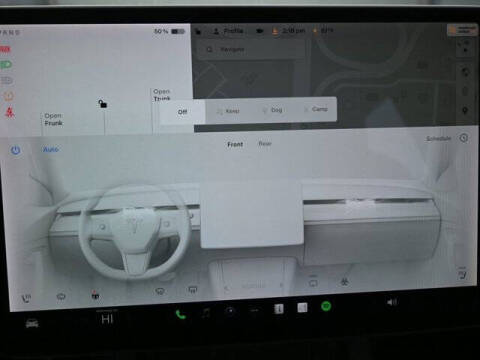Image resolution: width=480 pixels, height=360 pixels.
Task: Switch to the Rear climate tab
Action: [265, 144]
